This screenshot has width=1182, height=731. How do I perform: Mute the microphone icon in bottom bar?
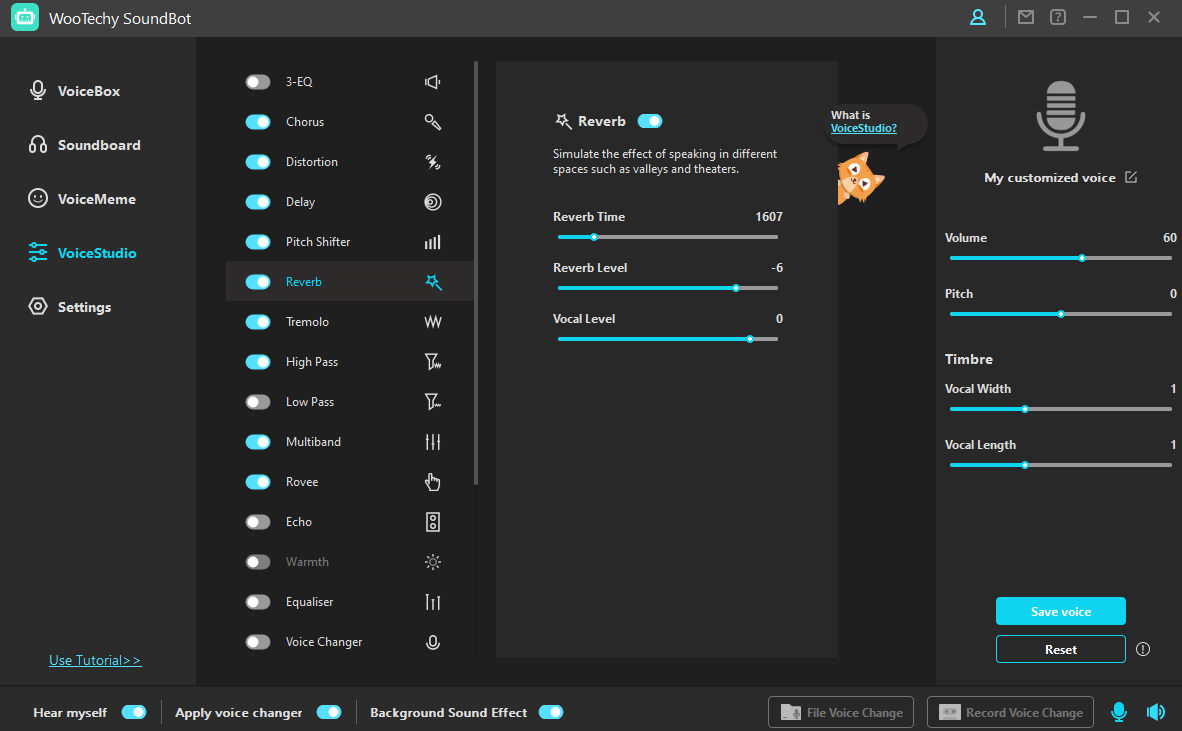[1119, 712]
